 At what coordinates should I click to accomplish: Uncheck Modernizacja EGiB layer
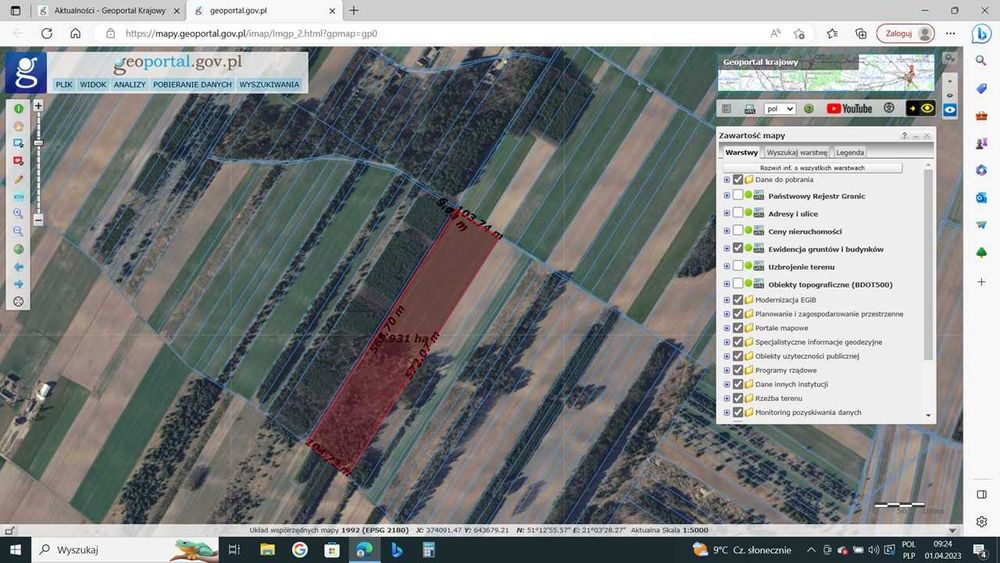point(738,300)
